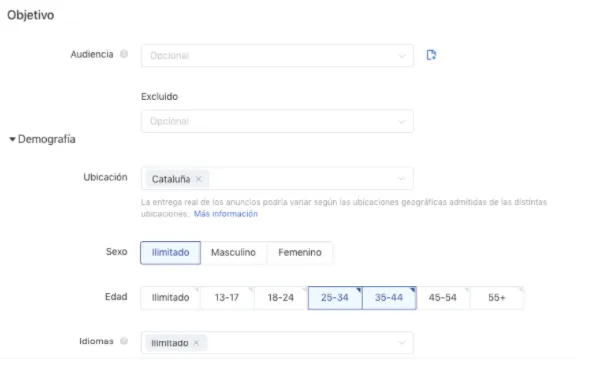Select Ilimitado for Sexo

point(170,253)
